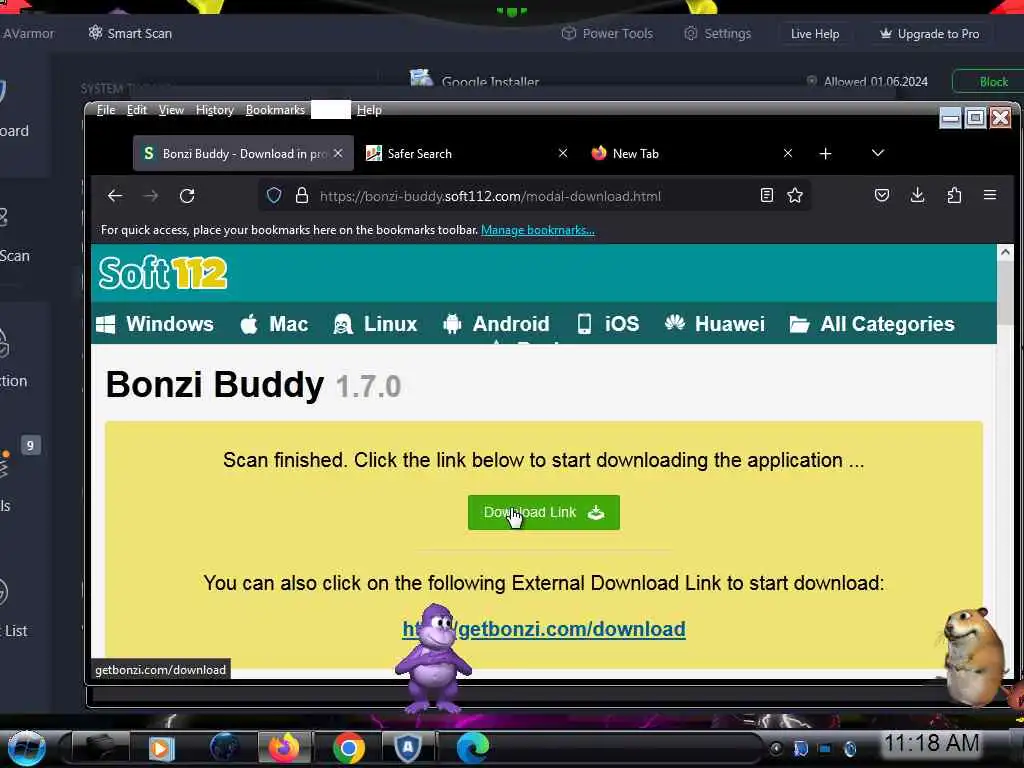This screenshot has height=768, width=1024.
Task: Open a new tab with plus button
Action: click(x=825, y=153)
